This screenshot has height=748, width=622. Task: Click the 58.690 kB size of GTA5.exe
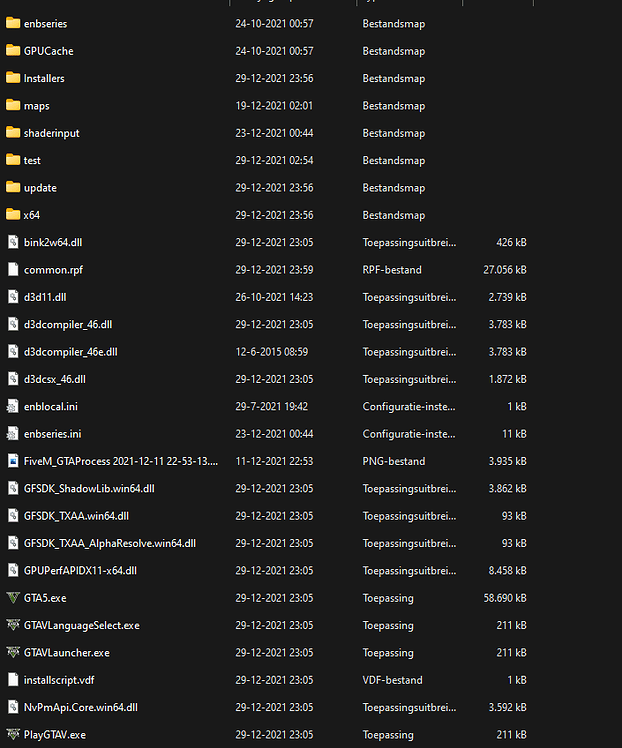pos(505,598)
